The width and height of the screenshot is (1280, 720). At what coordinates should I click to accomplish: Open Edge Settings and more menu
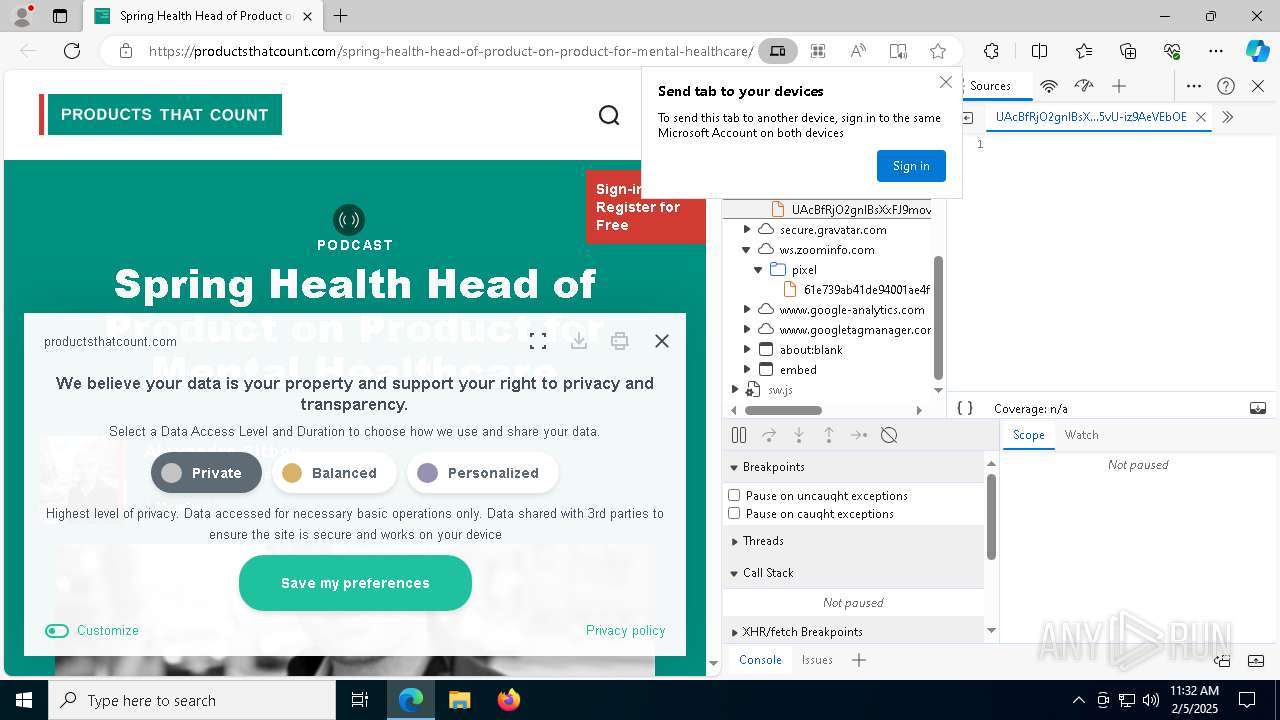pos(1216,51)
